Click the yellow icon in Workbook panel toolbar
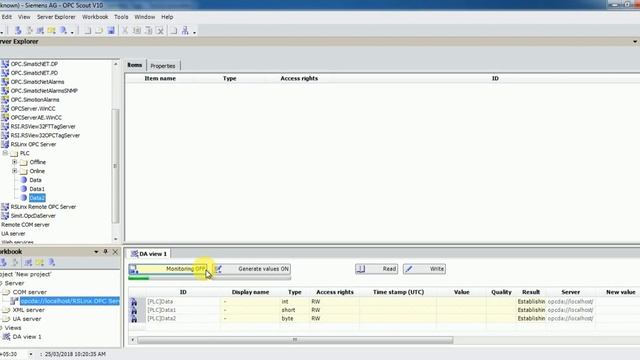640x360 pixels. (40, 262)
